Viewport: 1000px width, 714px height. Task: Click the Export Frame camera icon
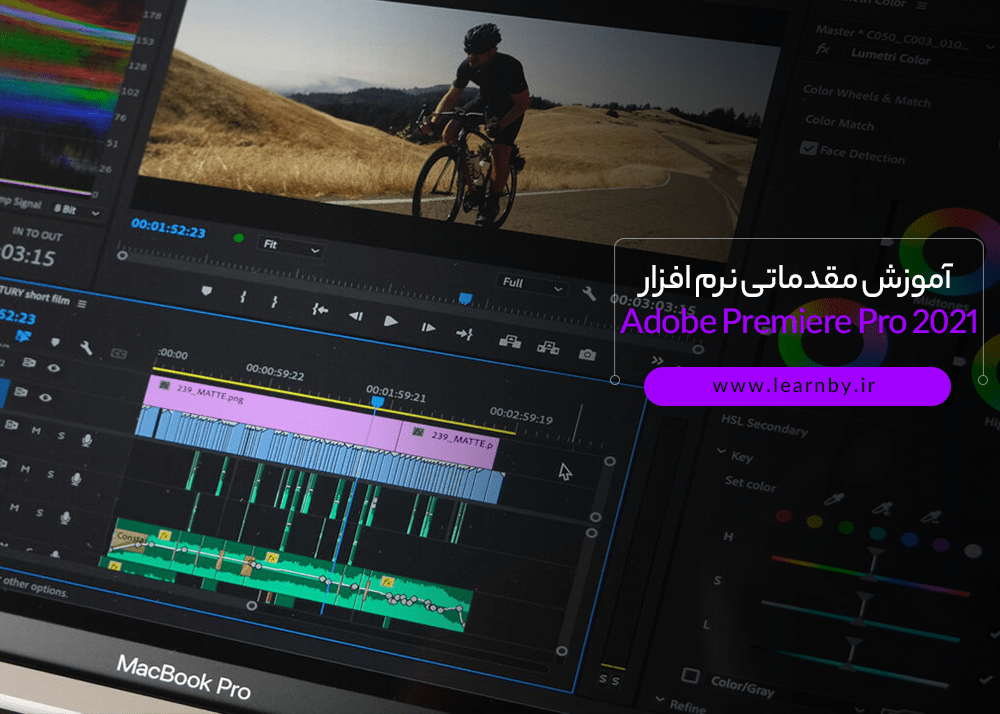(587, 354)
